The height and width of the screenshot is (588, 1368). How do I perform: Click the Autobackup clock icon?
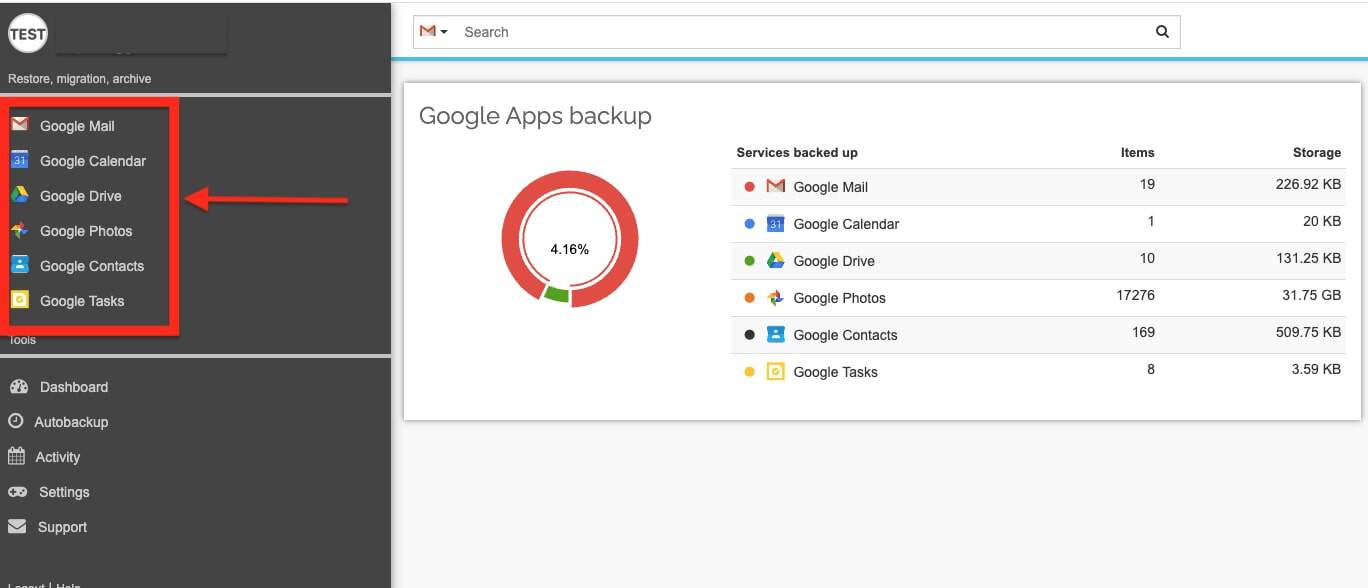tap(16, 422)
